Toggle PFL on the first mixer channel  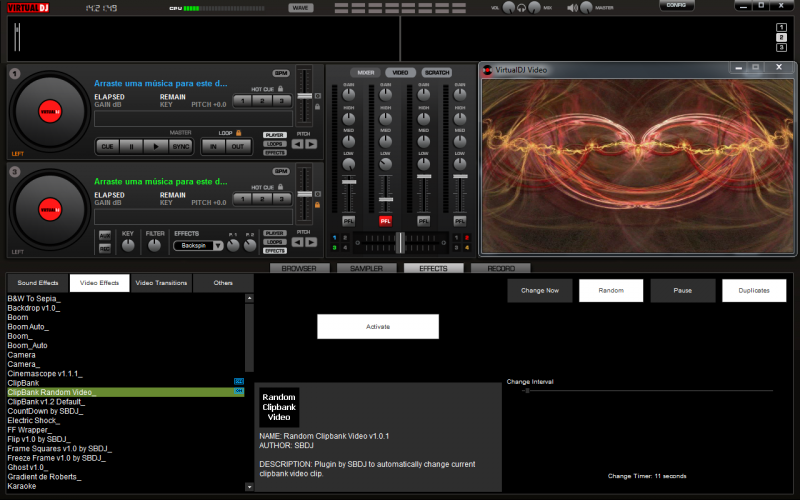(x=348, y=221)
